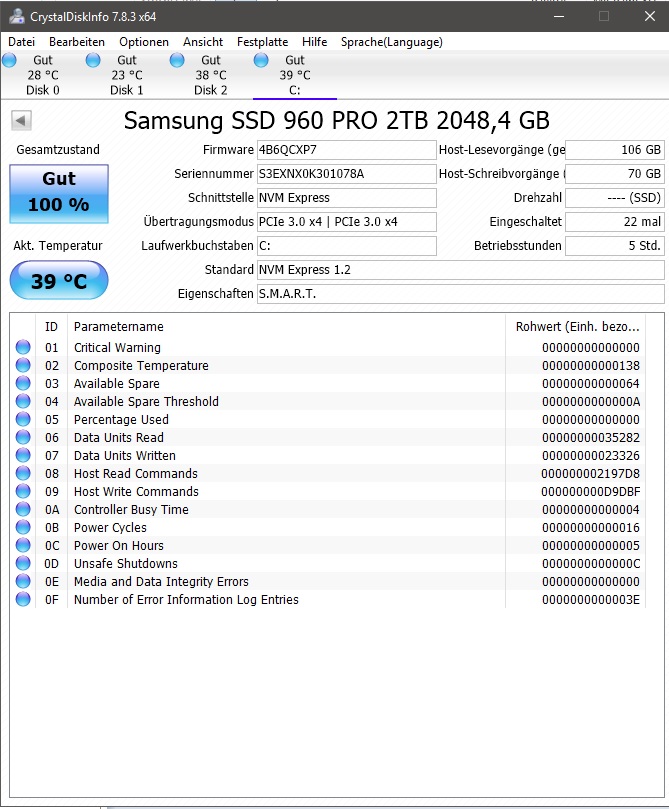
Task: Click status orb for Error Information Log Entries
Action: pyautogui.click(x=23, y=600)
